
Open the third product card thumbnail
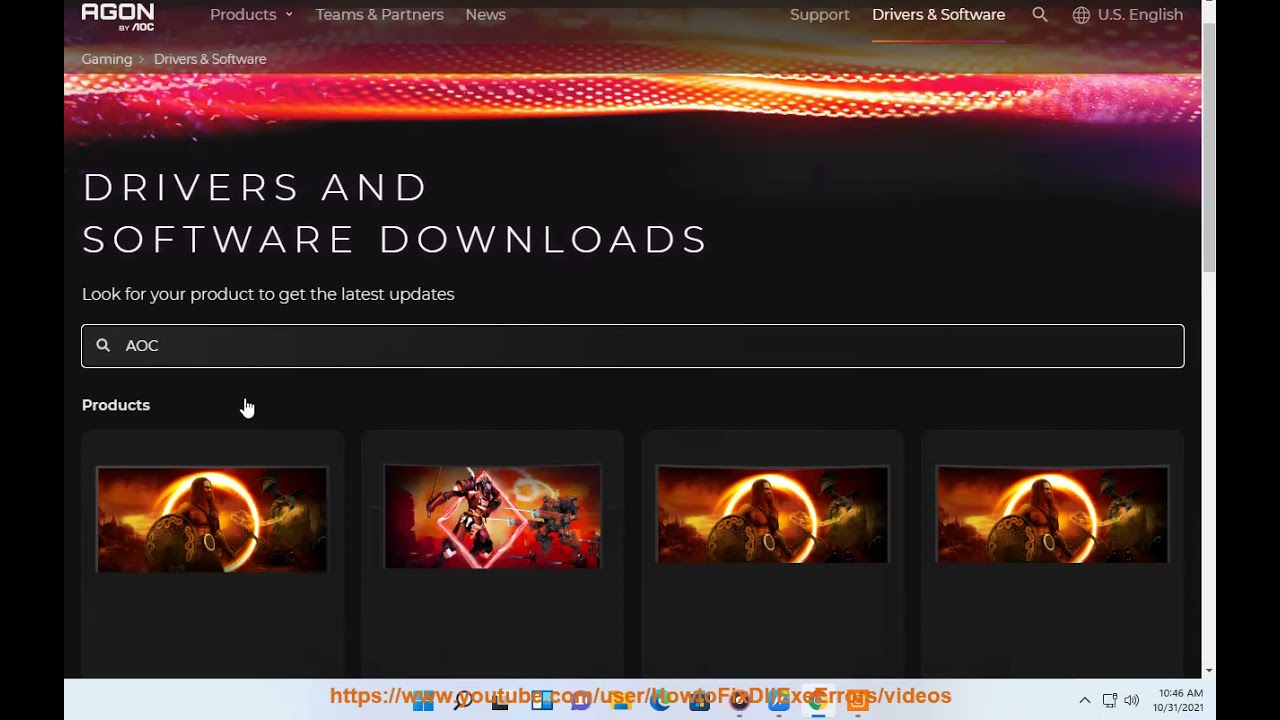click(772, 514)
